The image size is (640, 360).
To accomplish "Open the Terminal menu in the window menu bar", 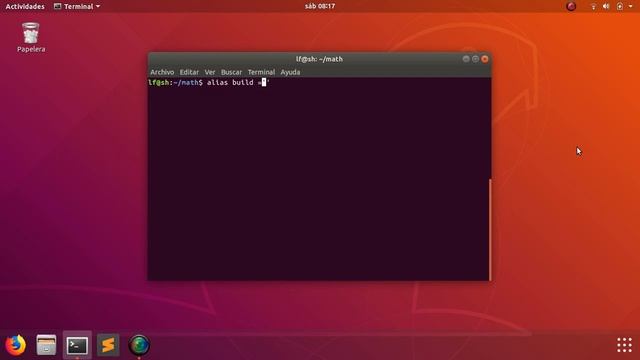I will (261, 72).
